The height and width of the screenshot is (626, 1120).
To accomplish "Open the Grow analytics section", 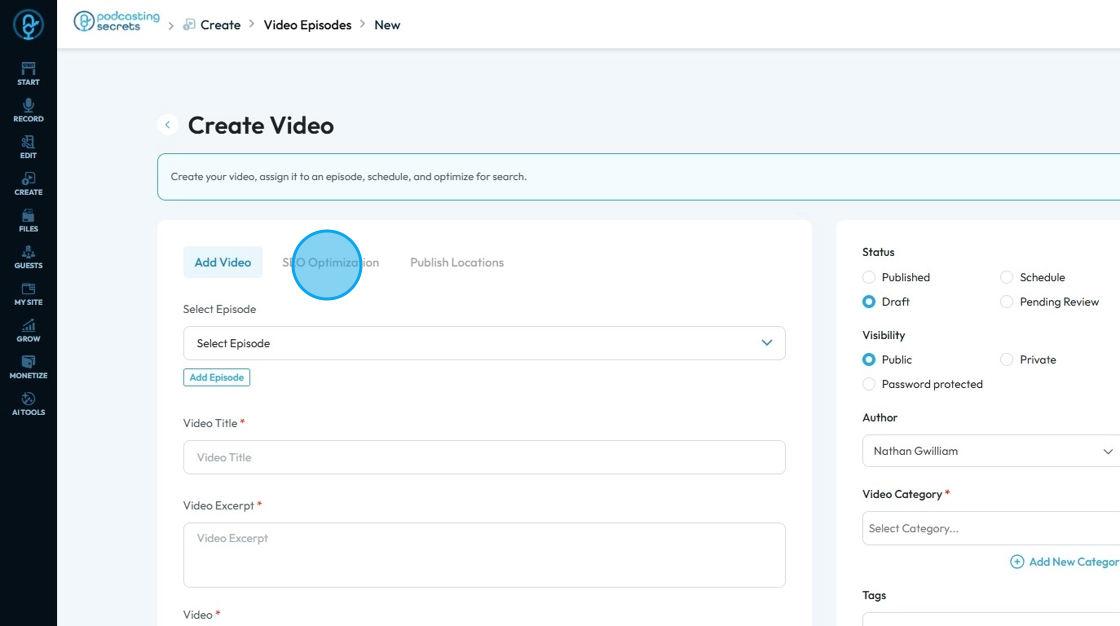I will pyautogui.click(x=29, y=331).
